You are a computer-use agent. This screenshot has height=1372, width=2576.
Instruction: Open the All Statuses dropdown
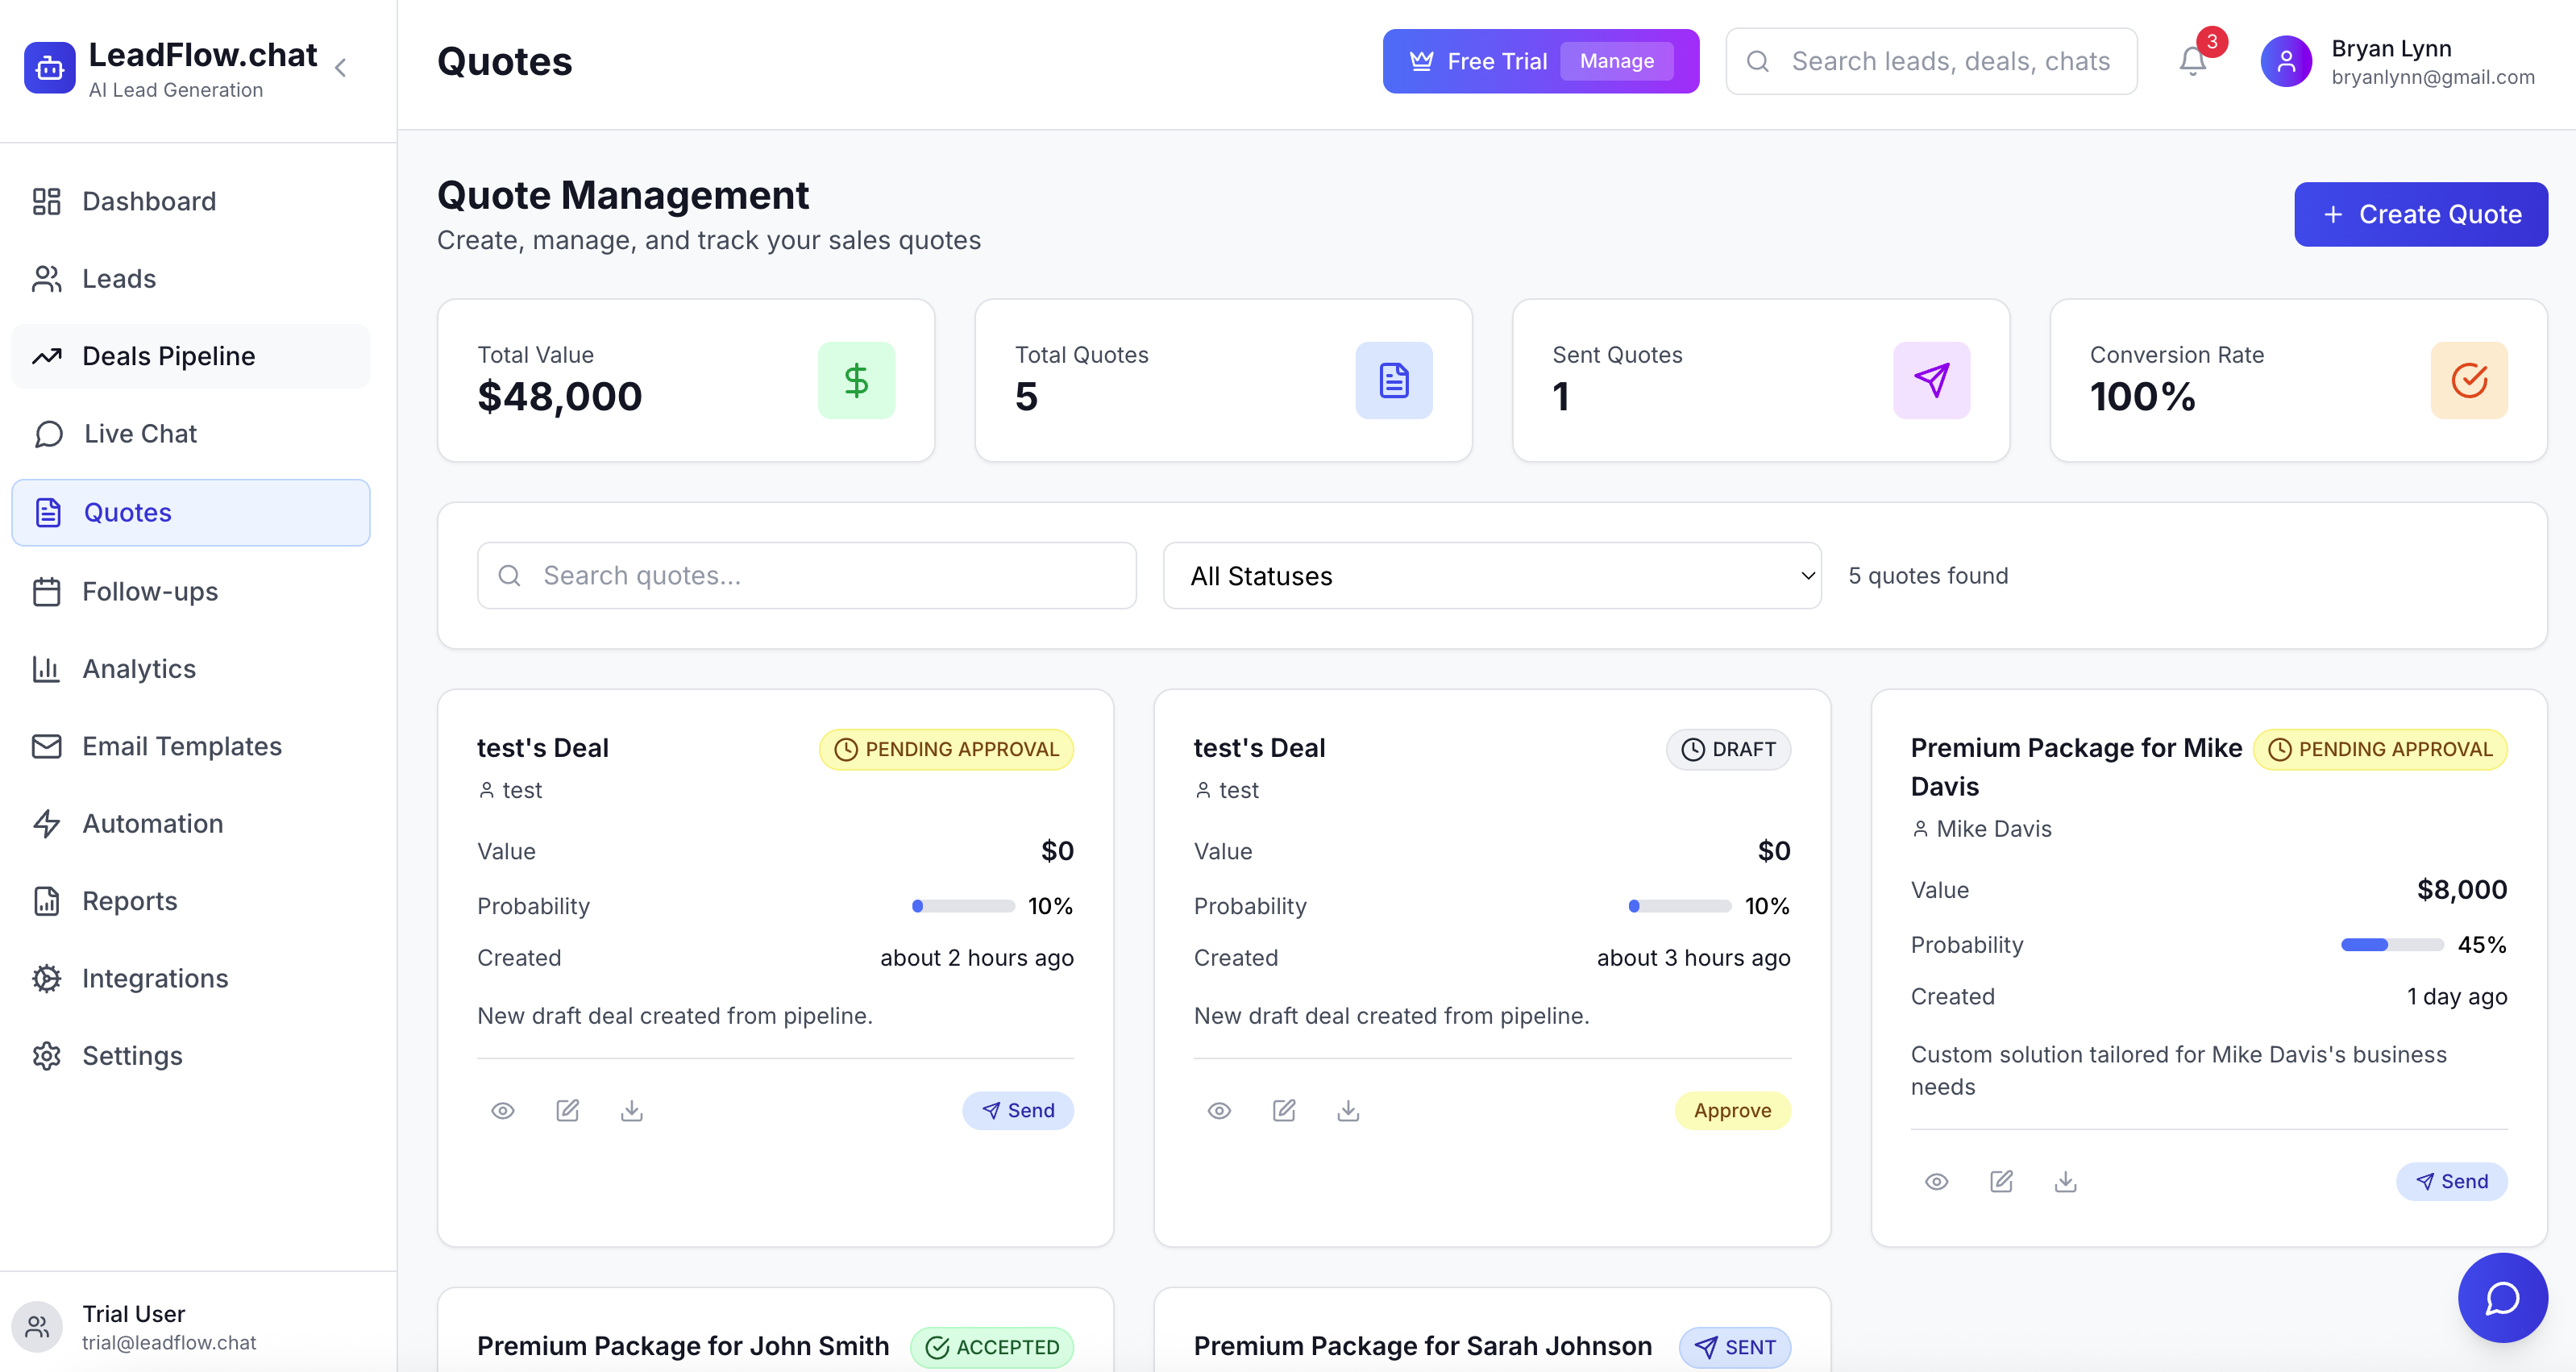(1492, 576)
